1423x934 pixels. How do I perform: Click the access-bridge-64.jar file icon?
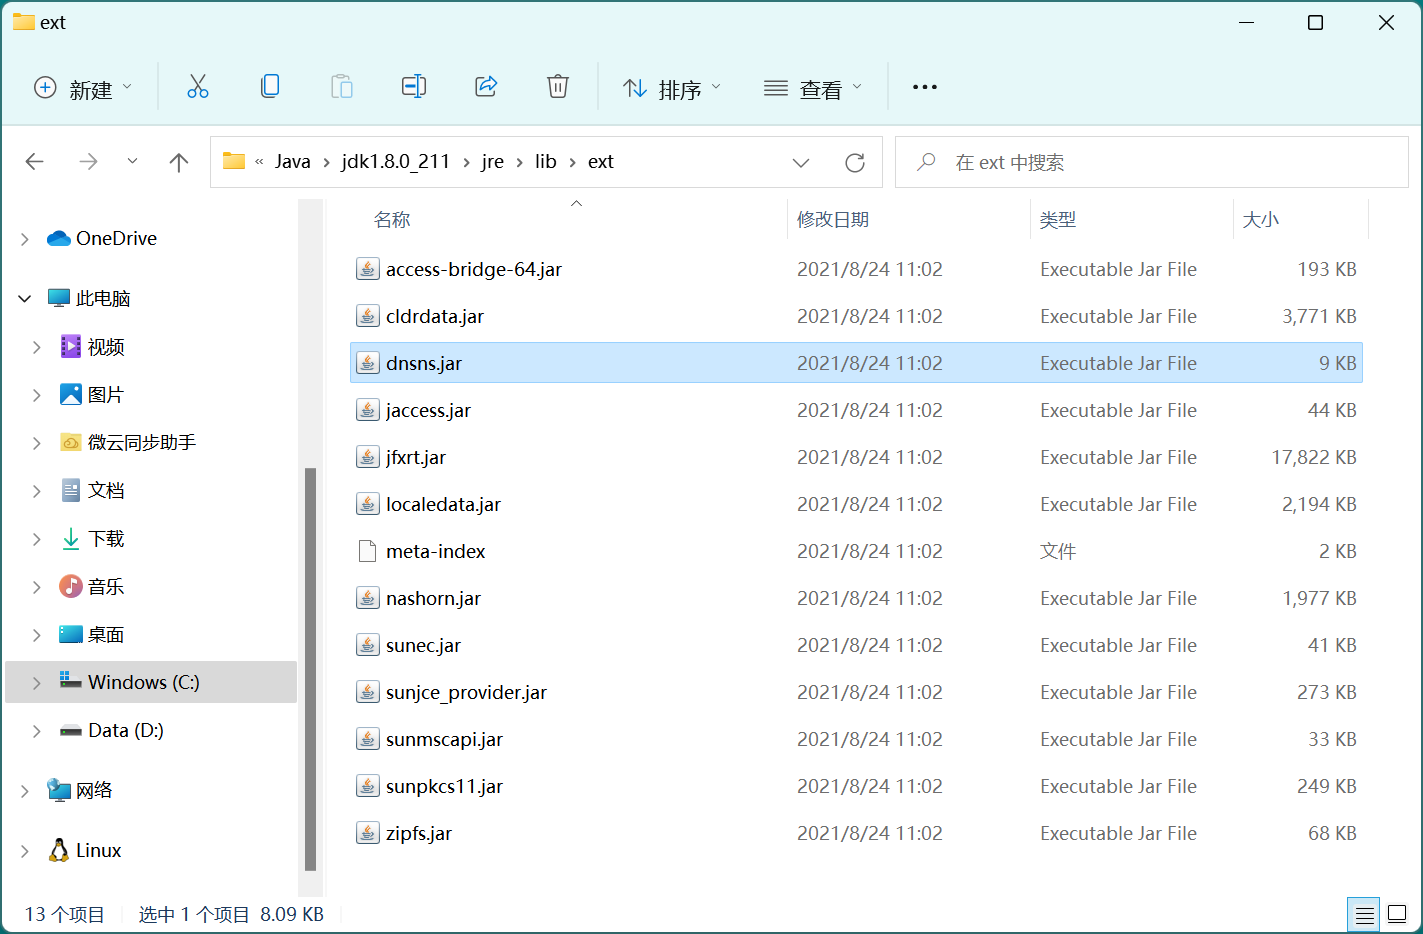click(x=368, y=269)
